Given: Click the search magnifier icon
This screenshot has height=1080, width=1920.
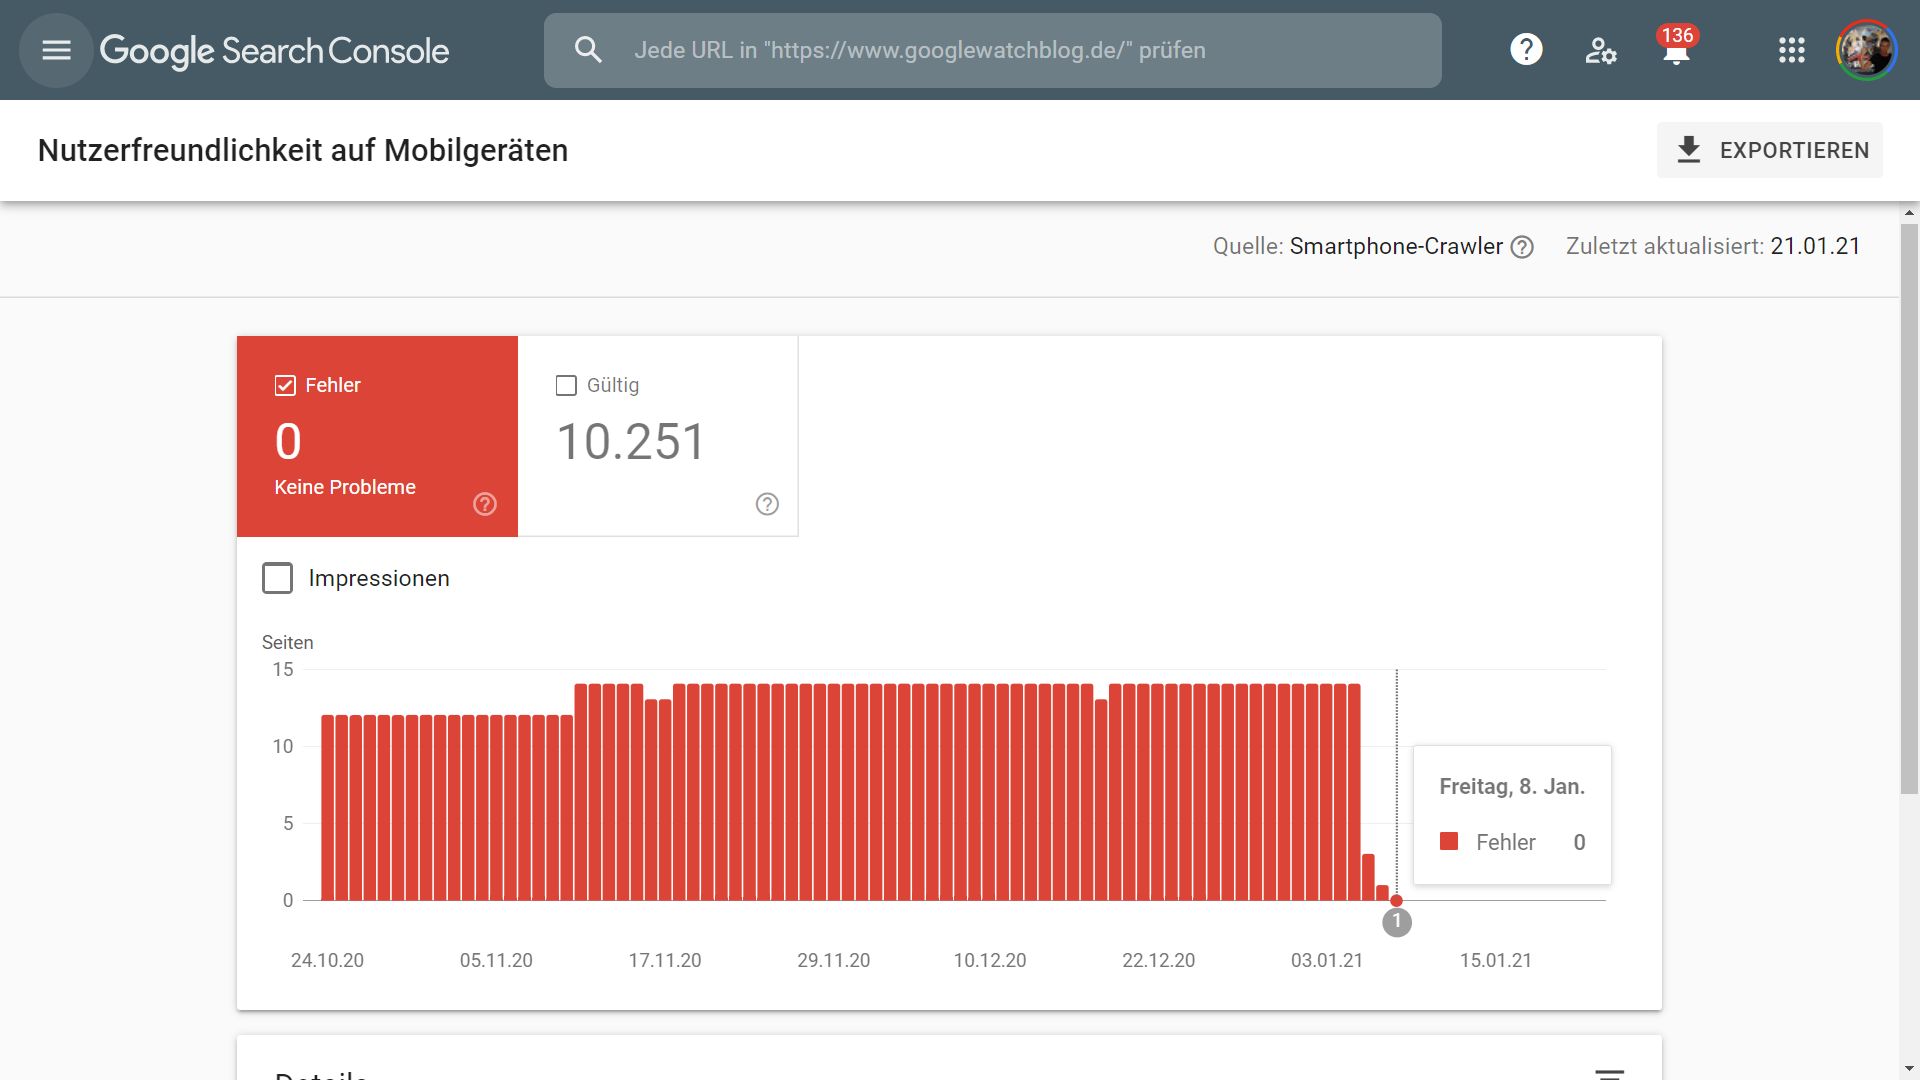Looking at the screenshot, I should point(588,50).
